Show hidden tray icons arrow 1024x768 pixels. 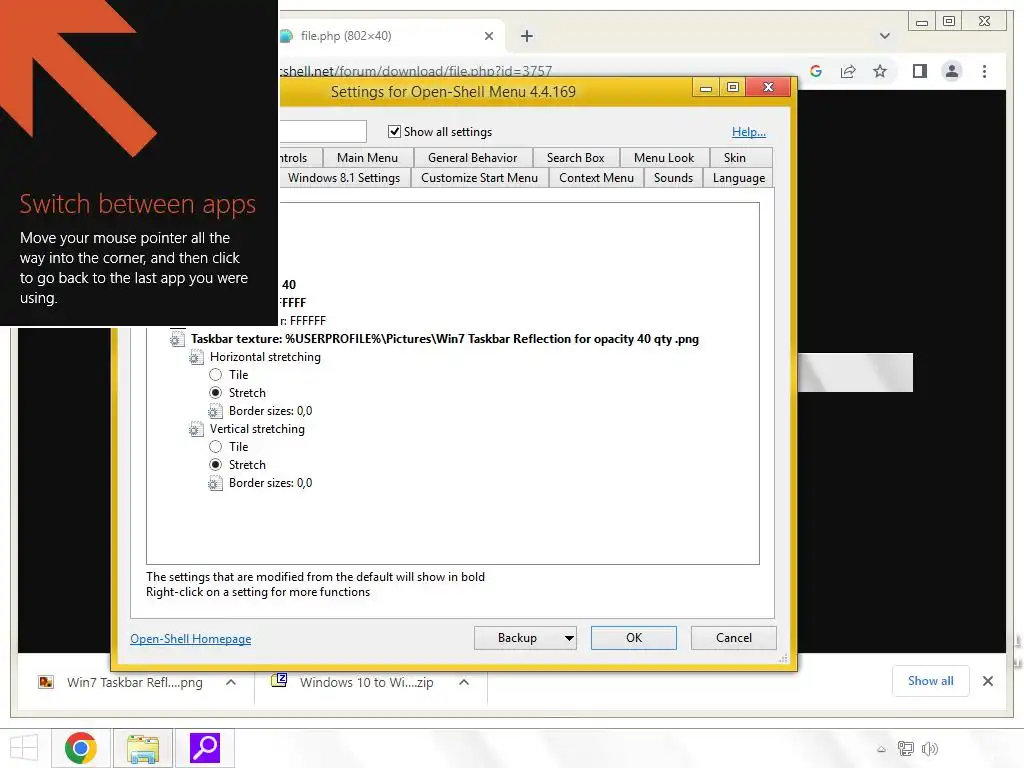881,749
